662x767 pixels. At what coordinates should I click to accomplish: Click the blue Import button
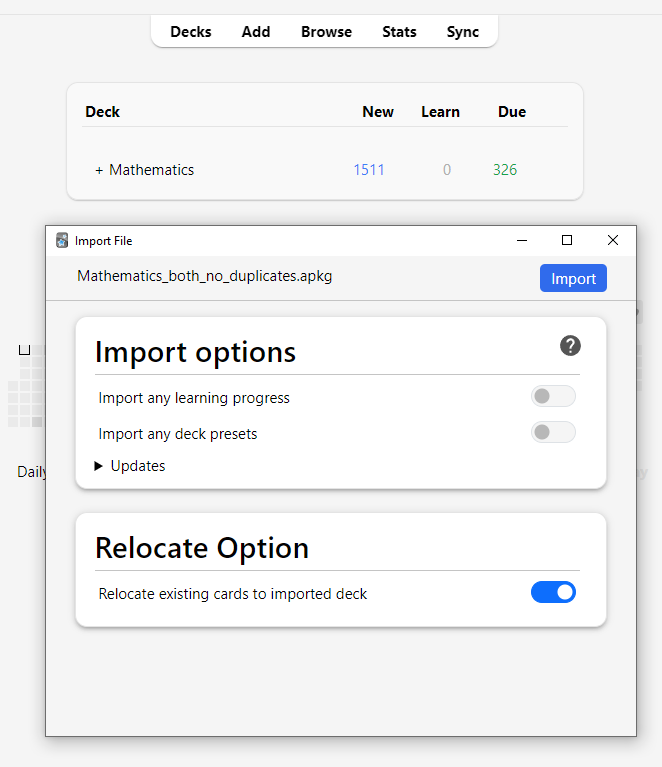573,279
